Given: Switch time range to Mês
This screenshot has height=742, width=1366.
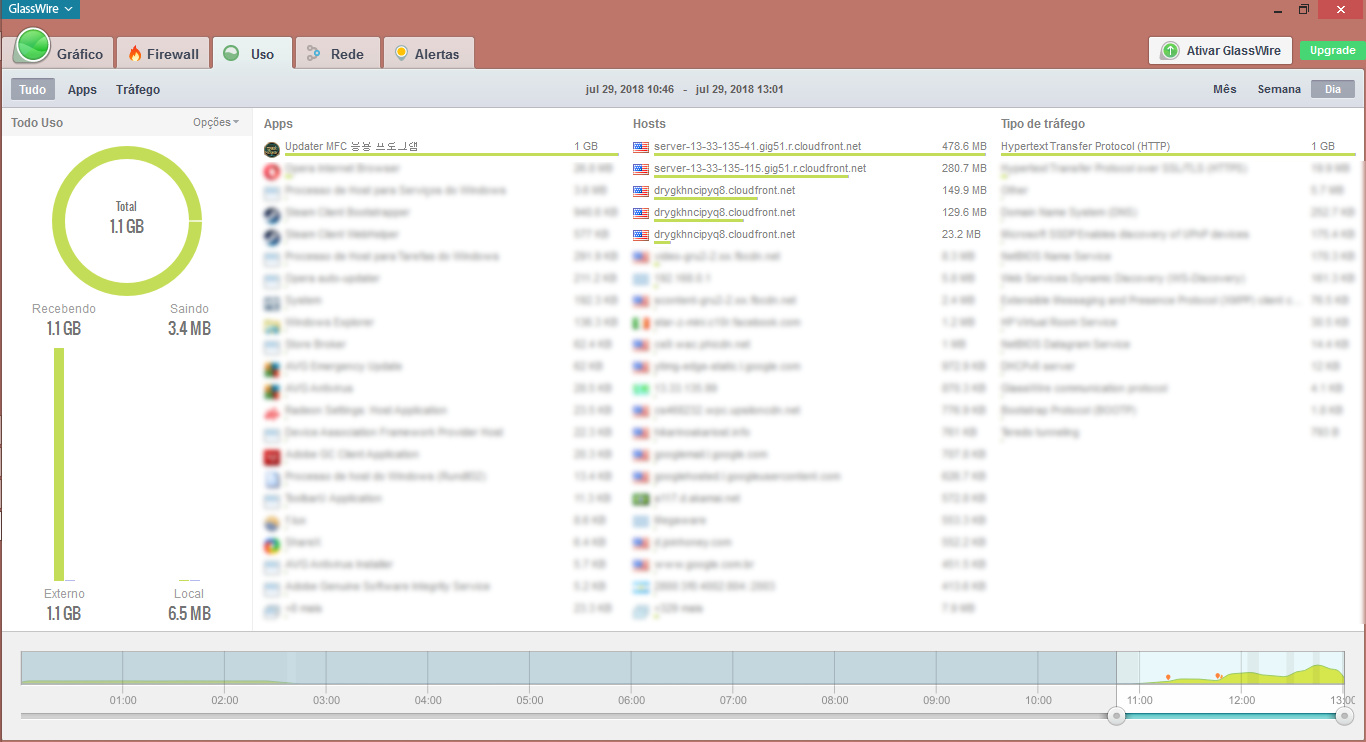Looking at the screenshot, I should tap(1224, 89).
